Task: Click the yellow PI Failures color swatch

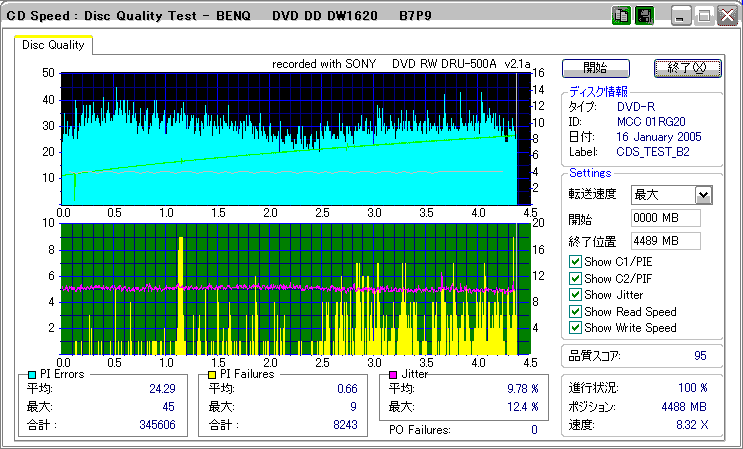Action: tap(211, 374)
